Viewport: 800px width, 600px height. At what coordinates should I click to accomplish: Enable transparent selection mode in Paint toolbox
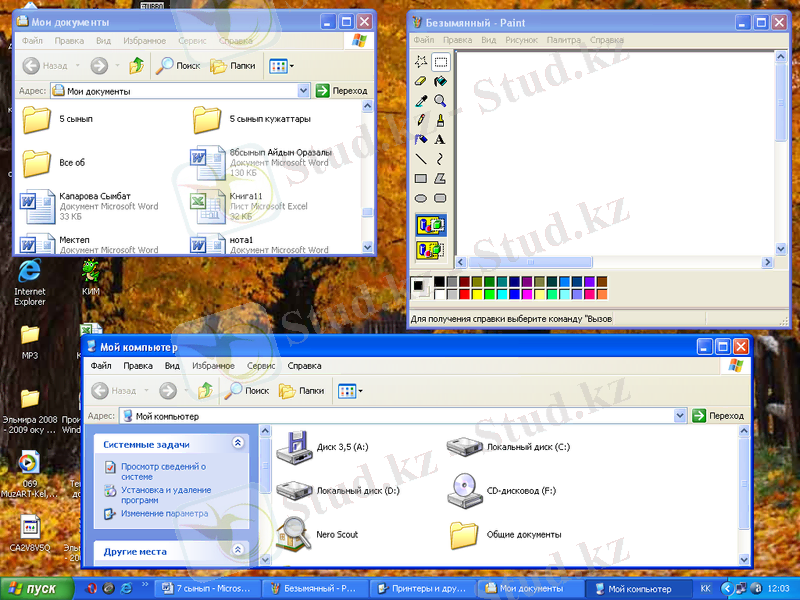431,249
